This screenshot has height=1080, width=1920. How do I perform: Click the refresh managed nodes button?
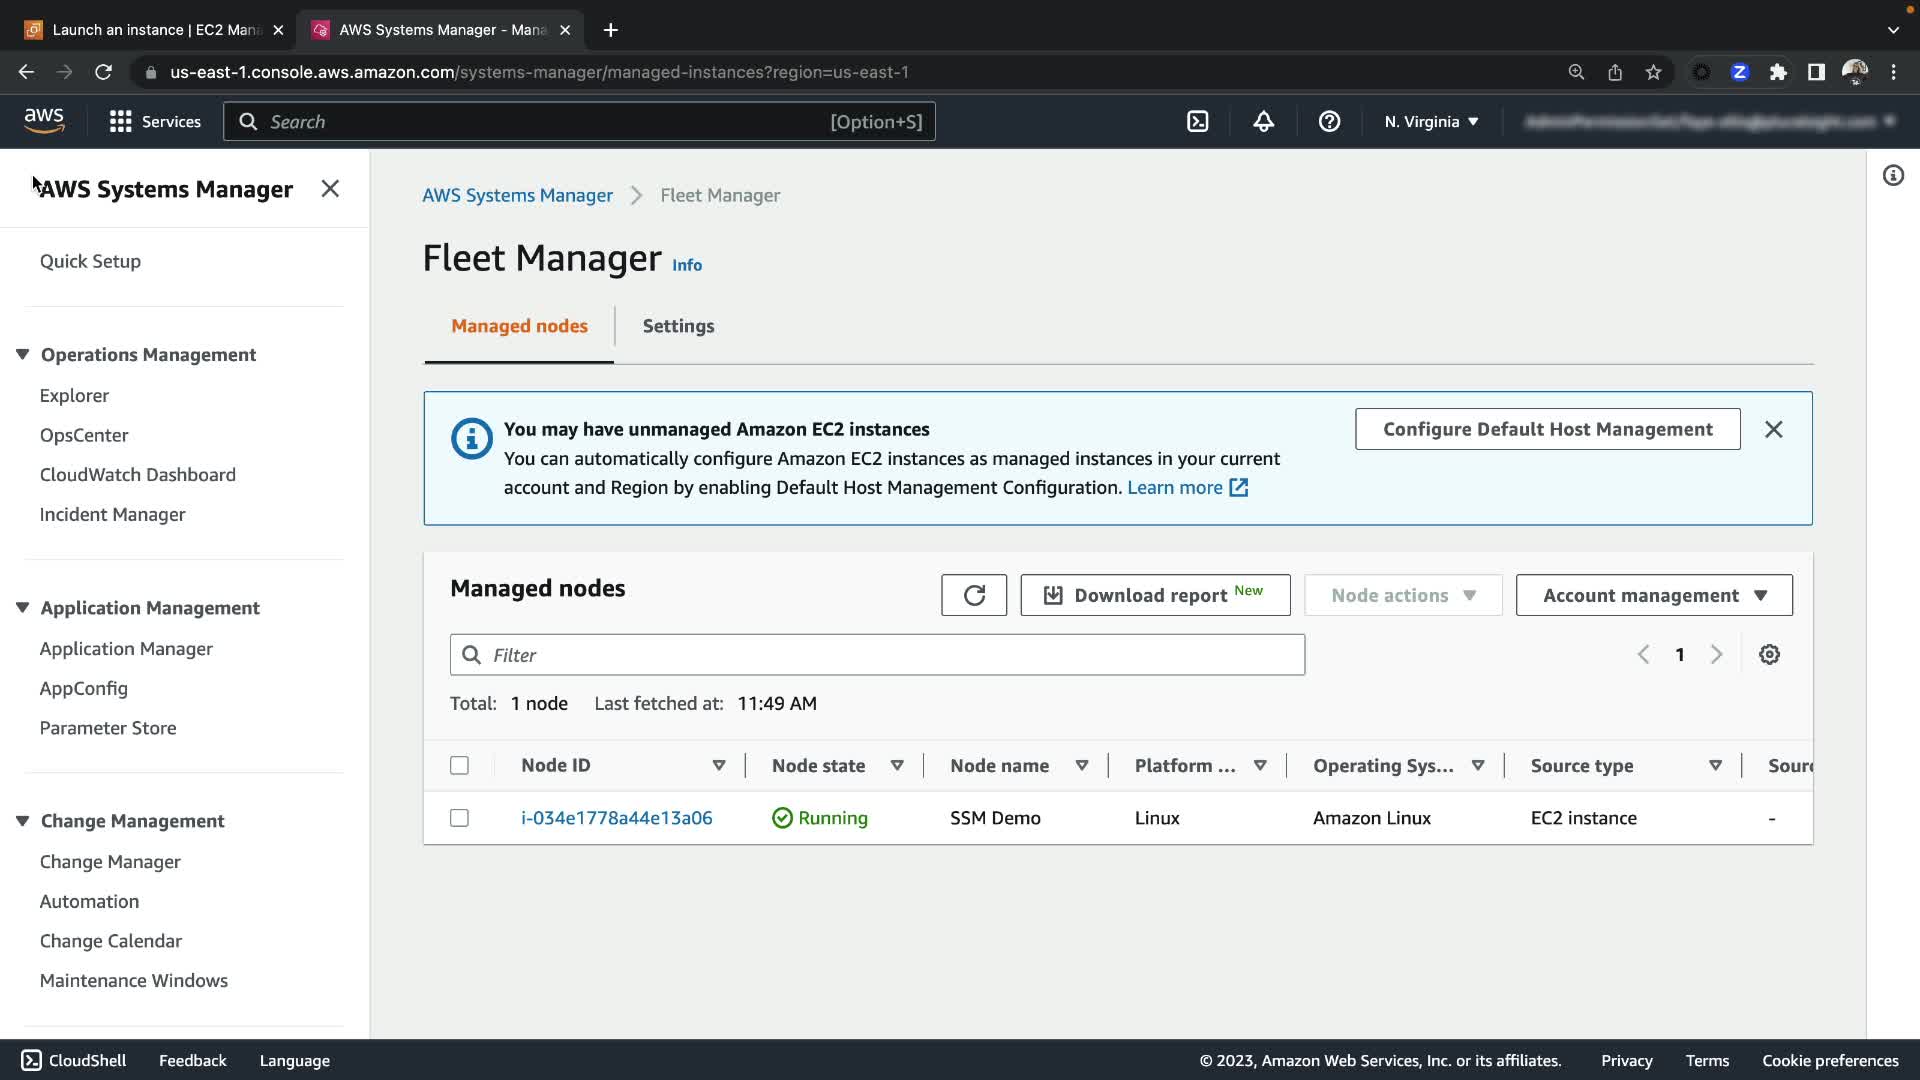pyautogui.click(x=973, y=595)
